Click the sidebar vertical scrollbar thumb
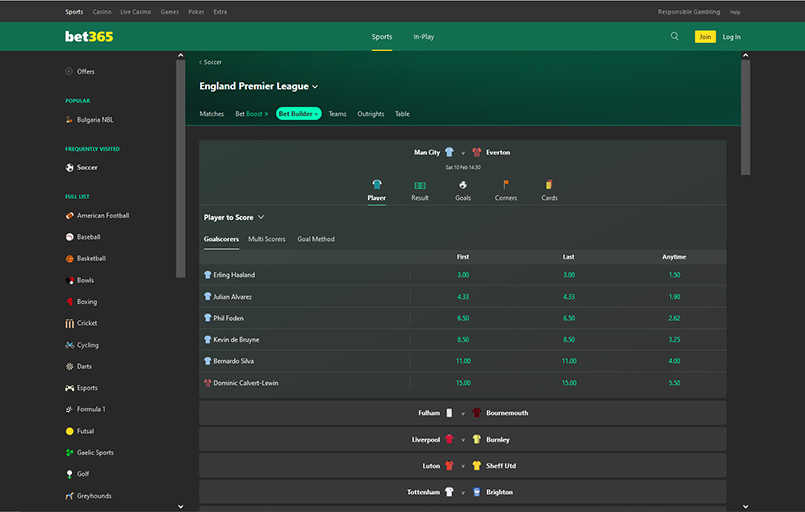The height and width of the screenshot is (512, 805). tap(180, 168)
